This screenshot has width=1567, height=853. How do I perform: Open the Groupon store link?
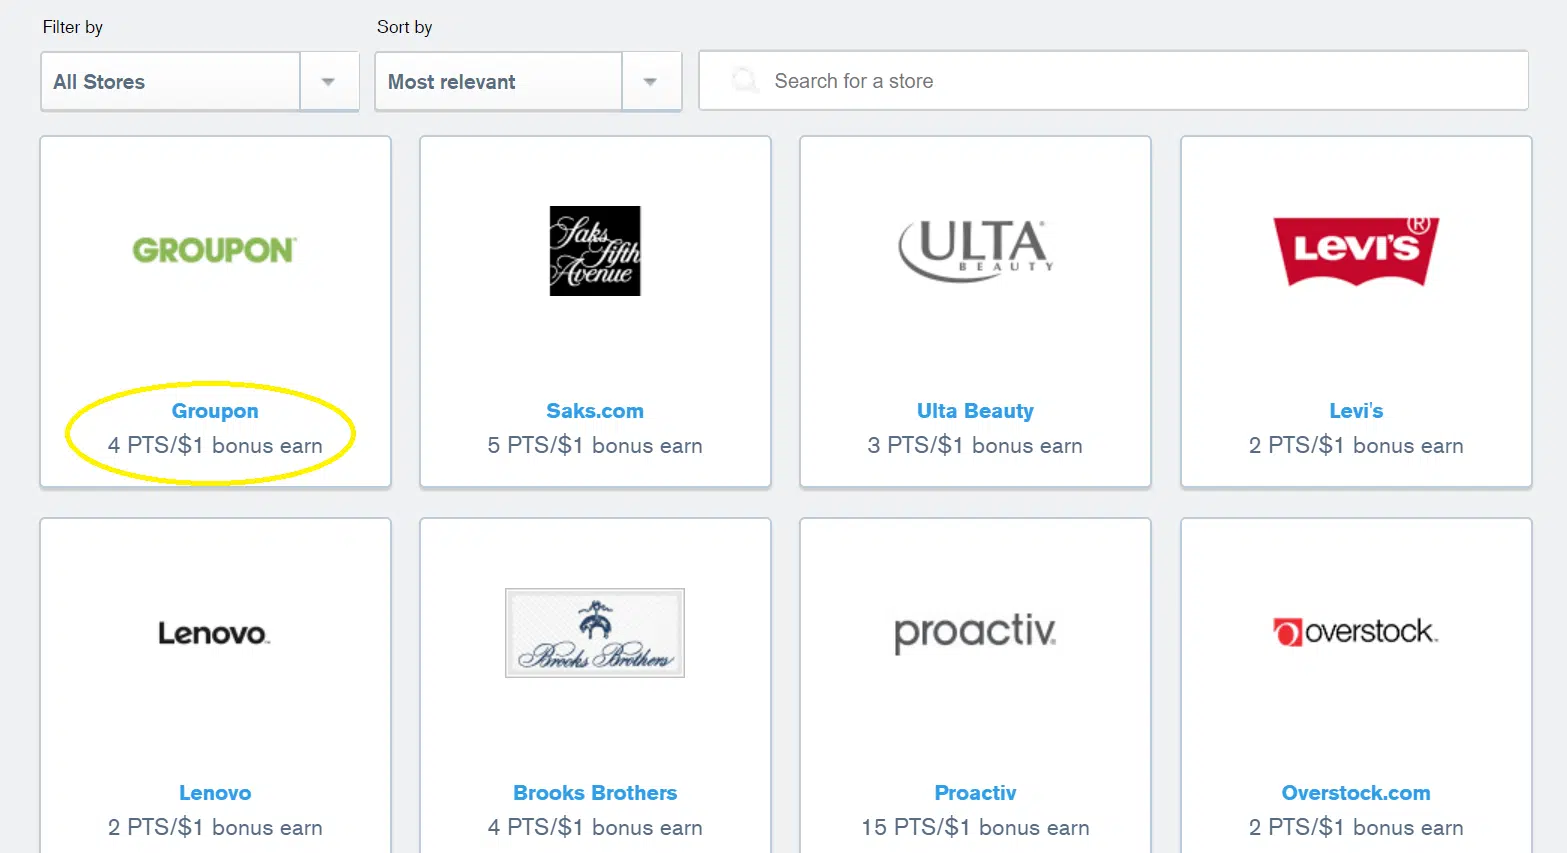click(215, 411)
